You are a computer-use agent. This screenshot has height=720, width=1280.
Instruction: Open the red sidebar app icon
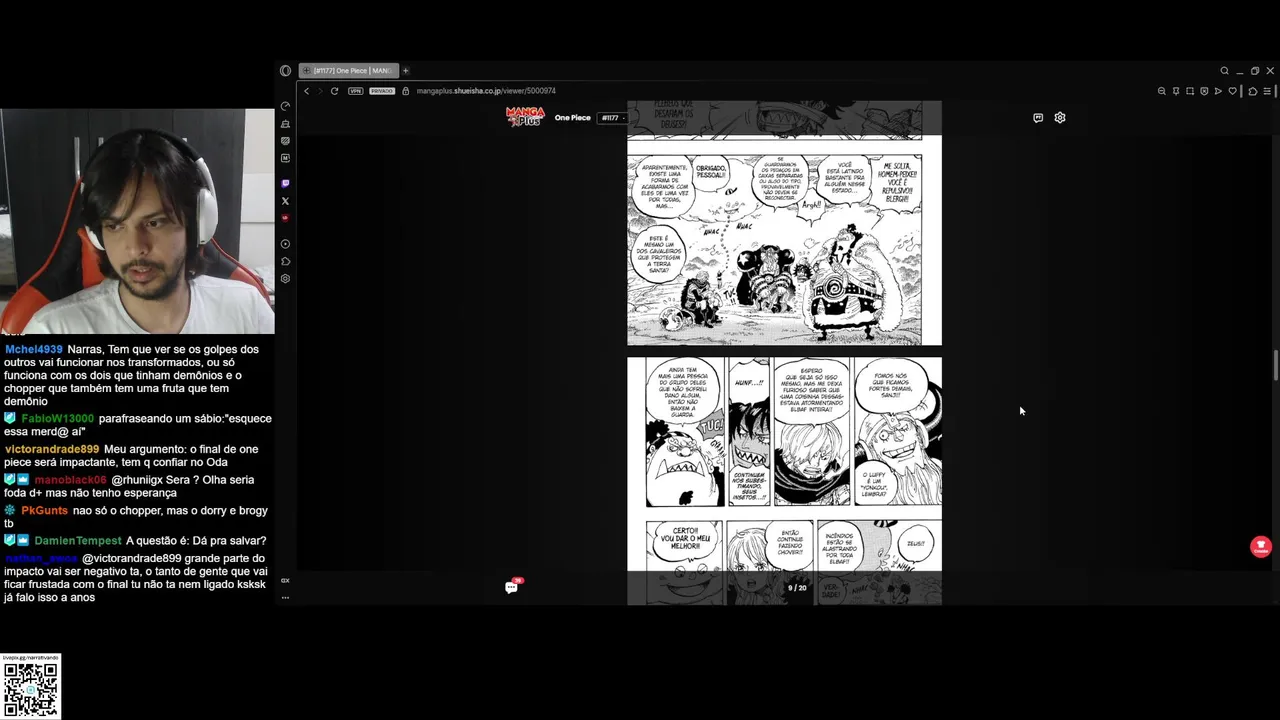pos(285,218)
